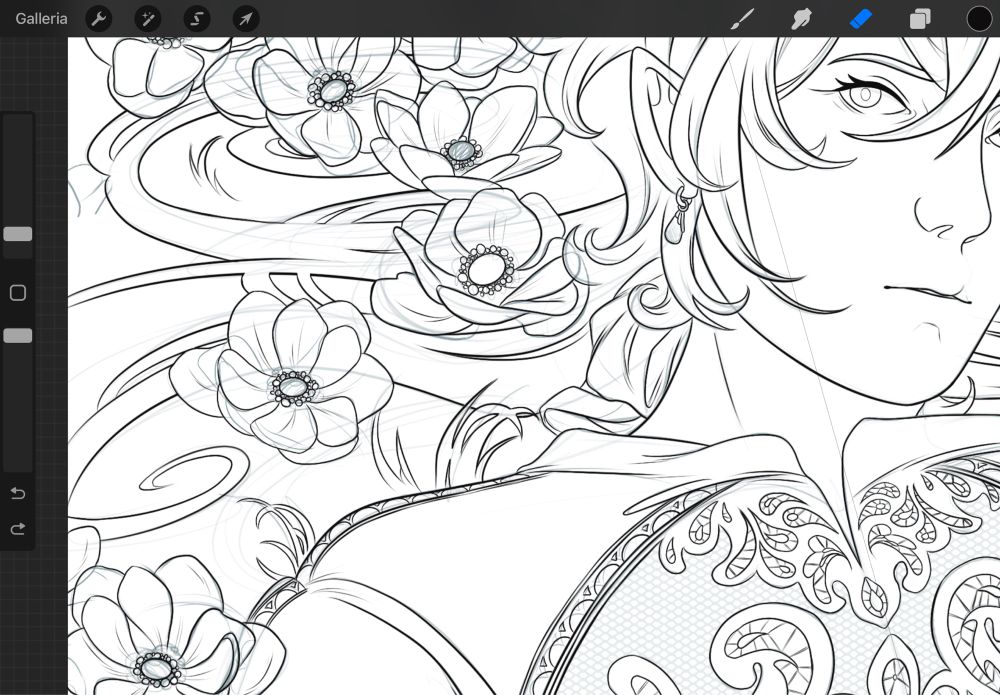This screenshot has height=695, width=1000.
Task: Redo the last undone stroke
Action: 18,529
